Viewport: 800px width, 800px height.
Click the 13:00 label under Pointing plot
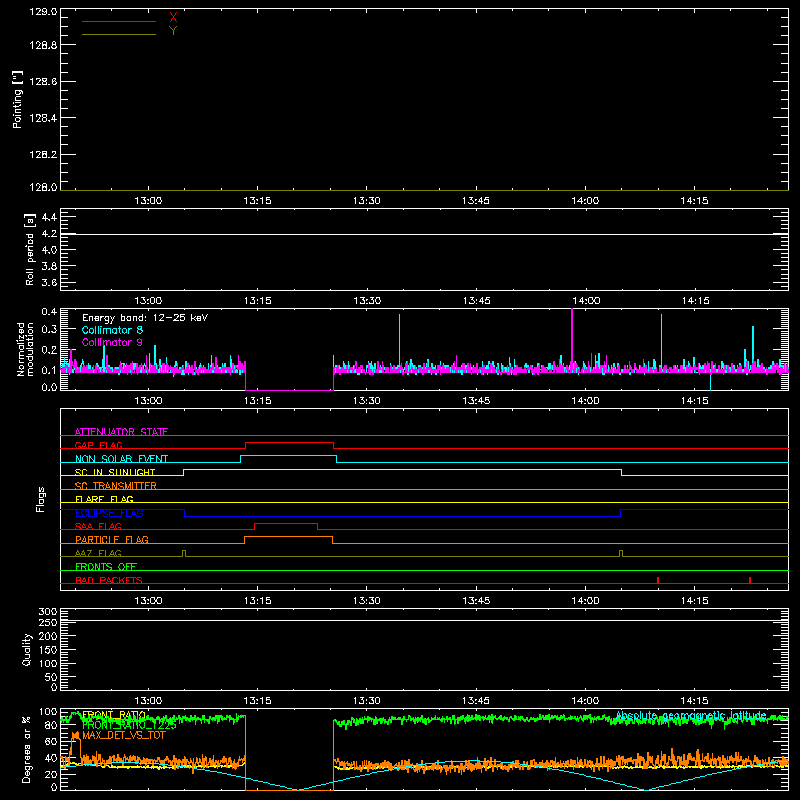point(148,201)
